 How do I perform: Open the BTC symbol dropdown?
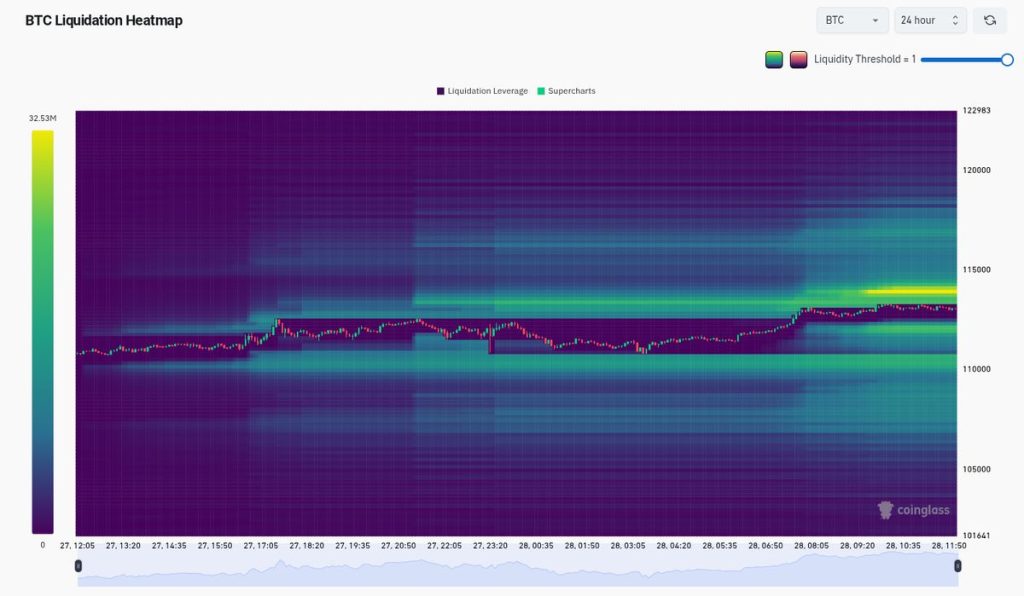pos(852,20)
